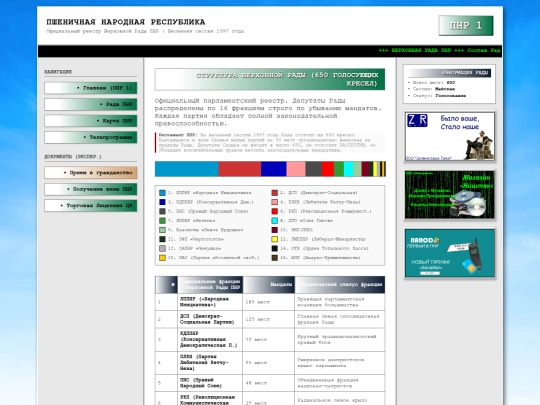Viewport: 540px width, 405px height.
Task: Open the Получение визы ПНР document
Action: [x=91, y=189]
